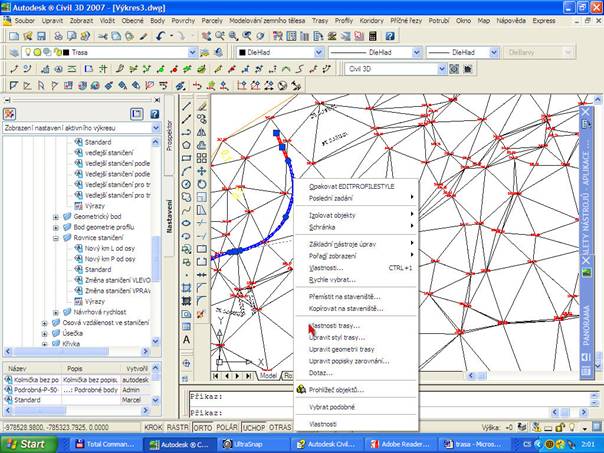Select the Line draw tool
Image resolution: width=604 pixels, height=453 pixels.
coord(186,107)
